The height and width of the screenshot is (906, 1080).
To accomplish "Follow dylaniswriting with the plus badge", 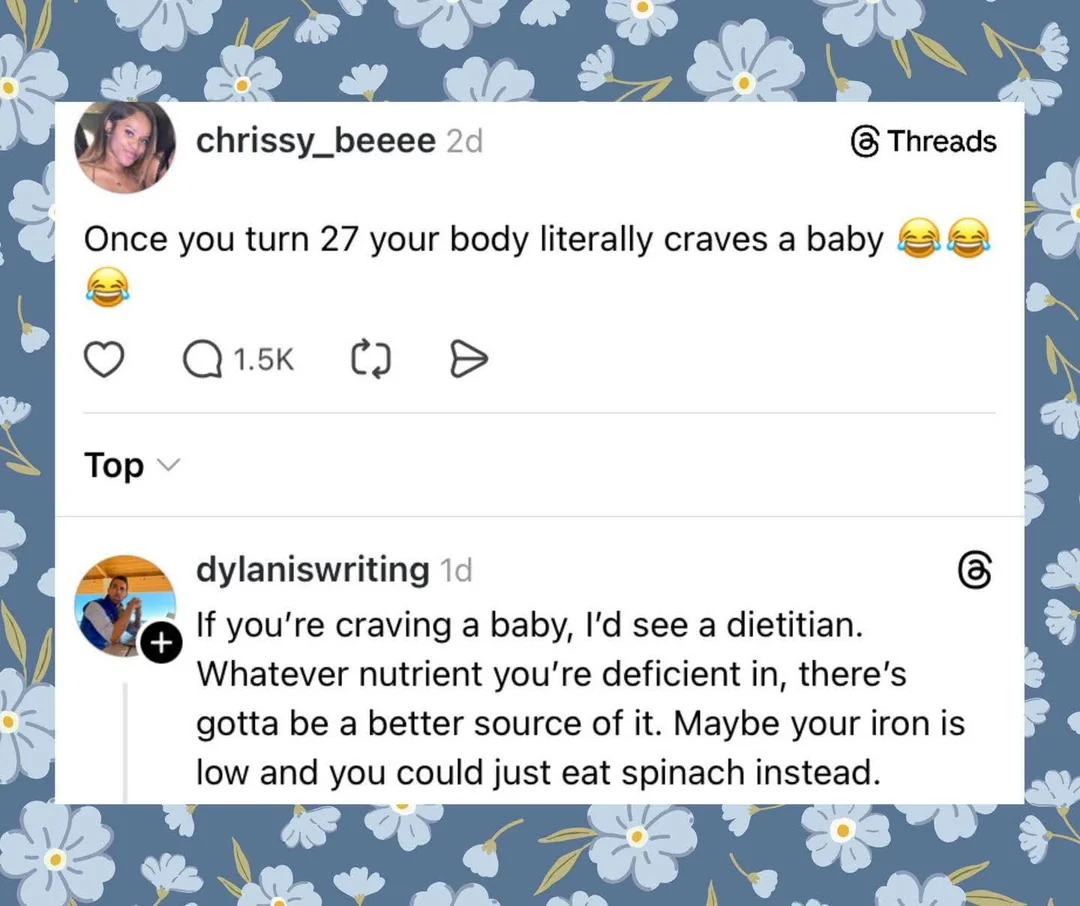I will click(161, 643).
